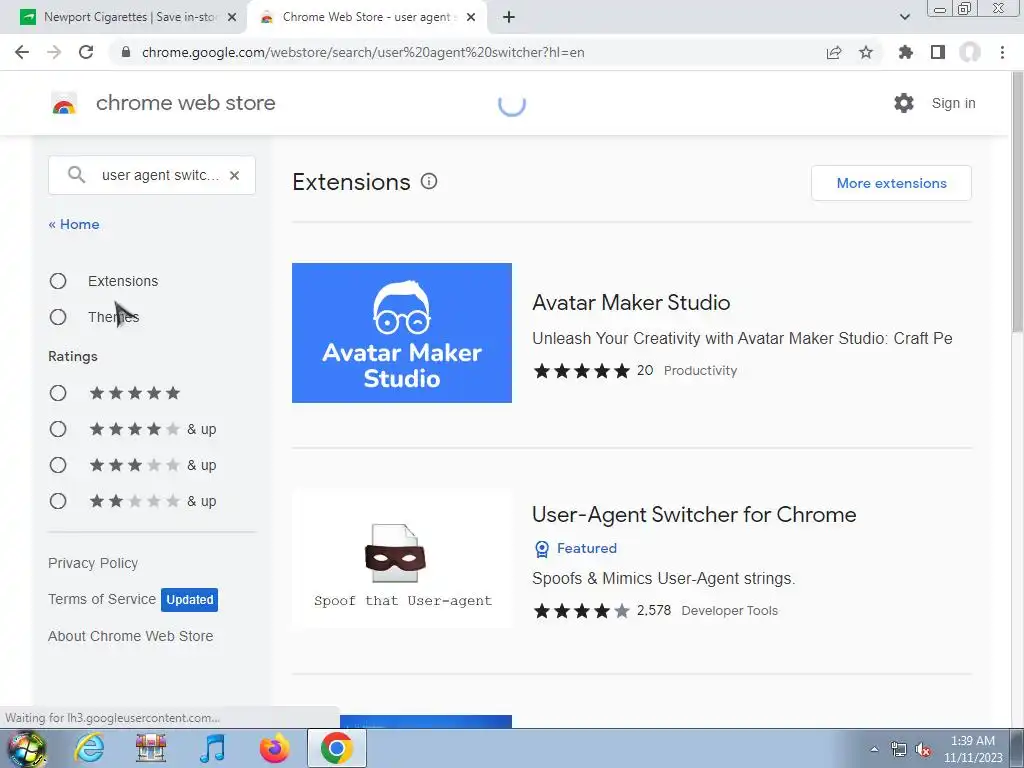The width and height of the screenshot is (1024, 768).
Task: Filter by four stars & up
Action: (x=58, y=429)
